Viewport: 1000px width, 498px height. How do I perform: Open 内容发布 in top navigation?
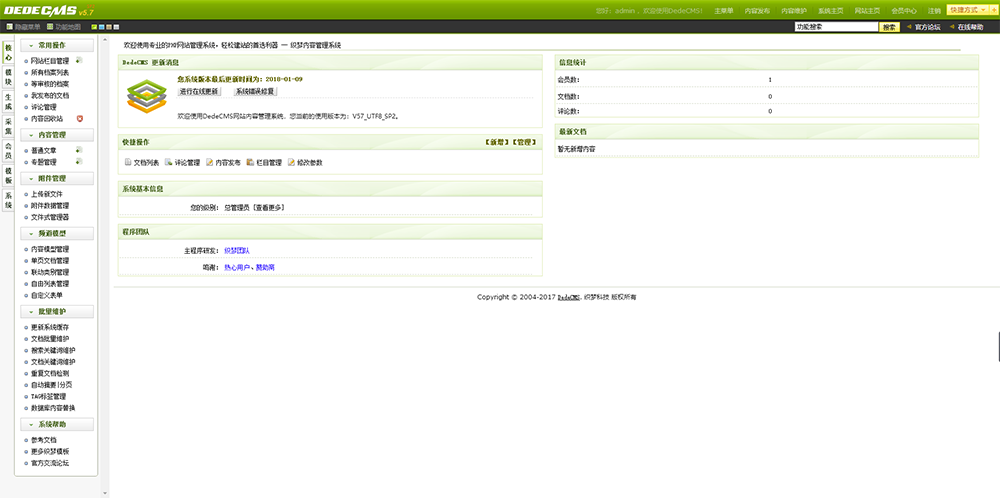[x=757, y=10]
